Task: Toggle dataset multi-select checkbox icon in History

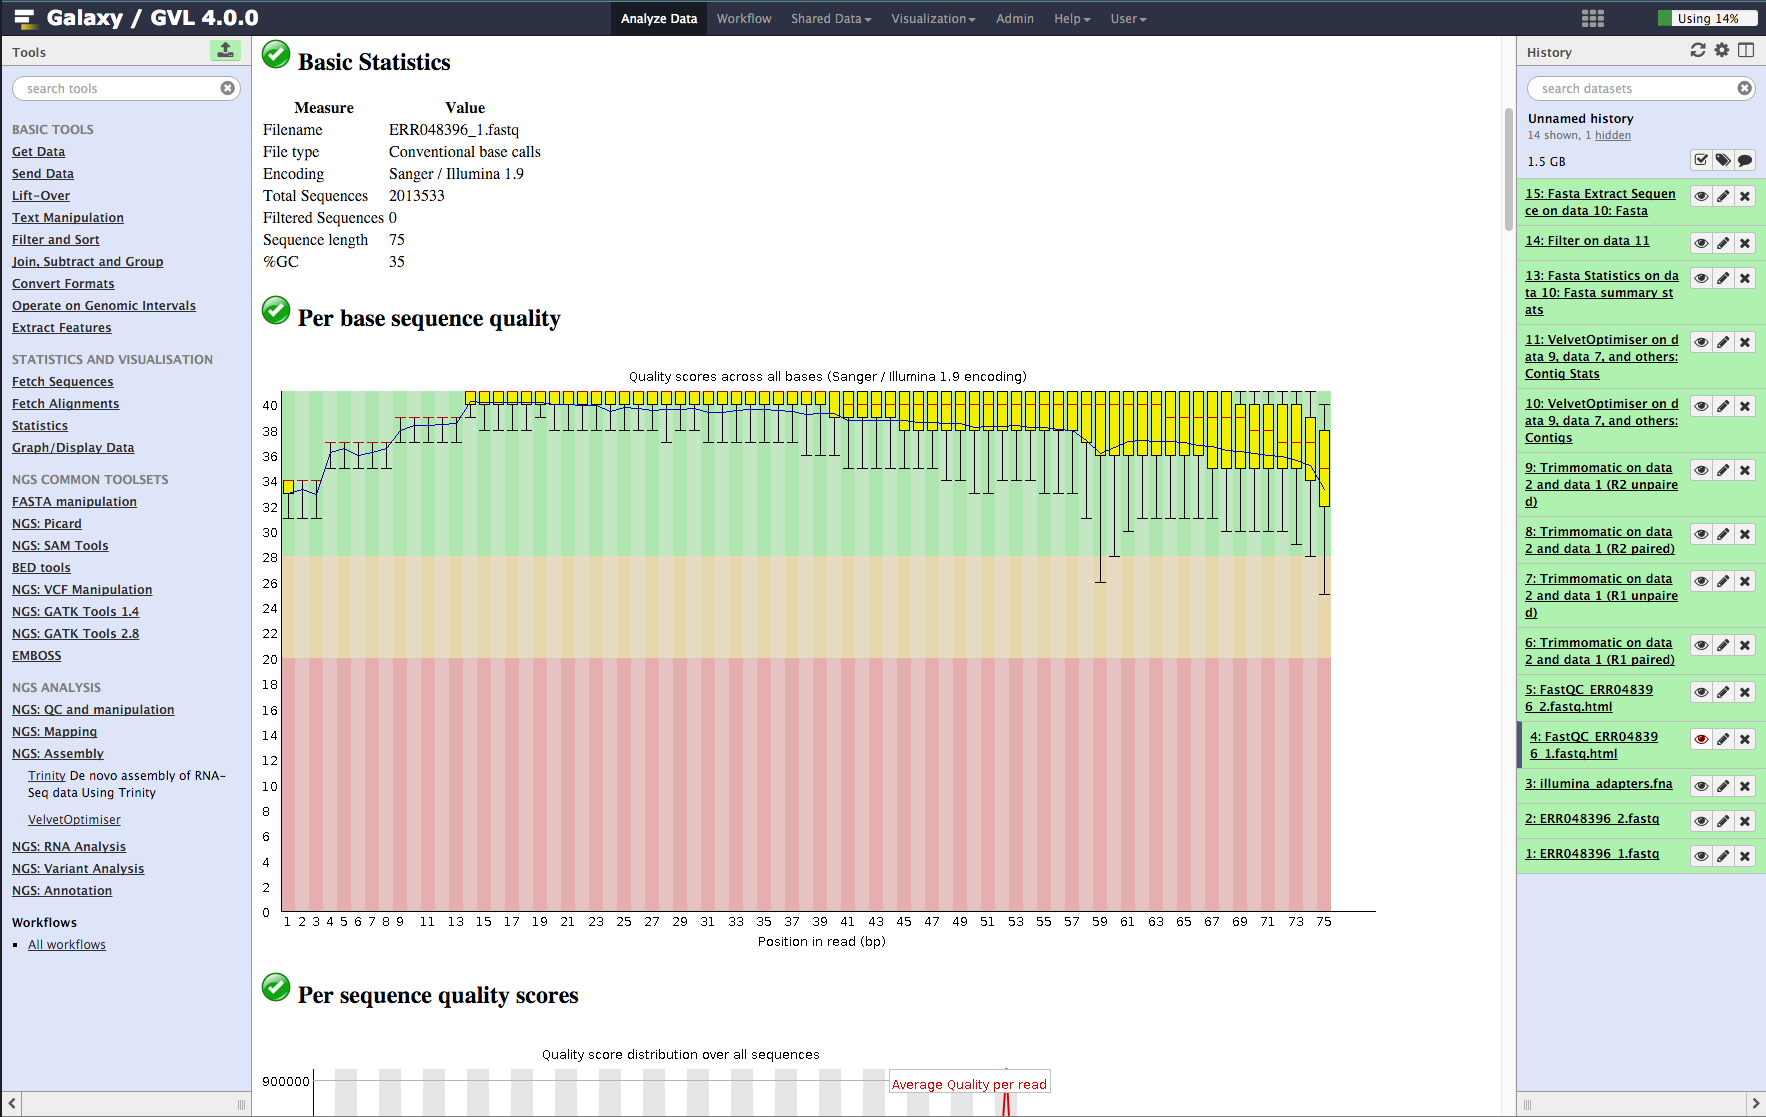Action: [x=1701, y=160]
